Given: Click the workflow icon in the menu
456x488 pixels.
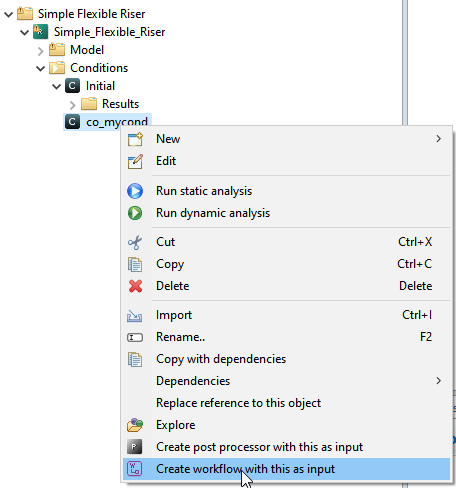Looking at the screenshot, I should coord(135,469).
